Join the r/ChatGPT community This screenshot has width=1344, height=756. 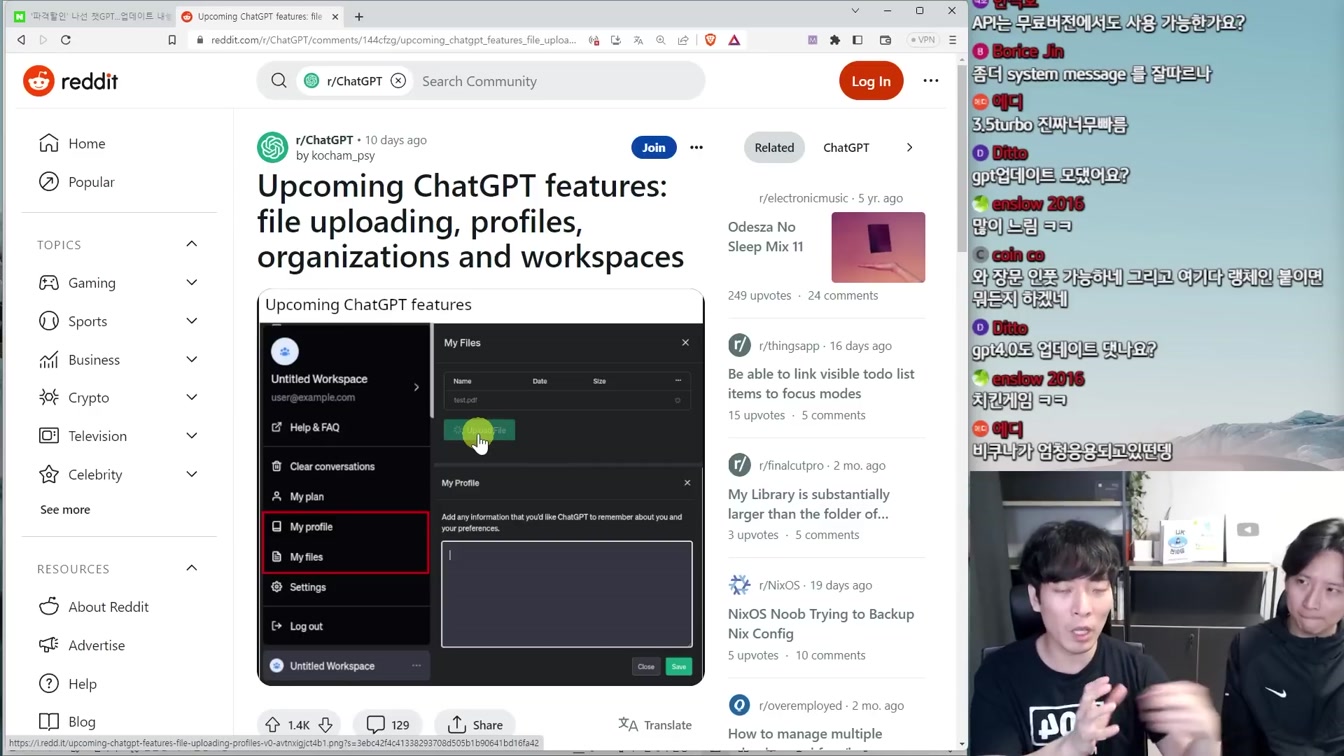(654, 147)
